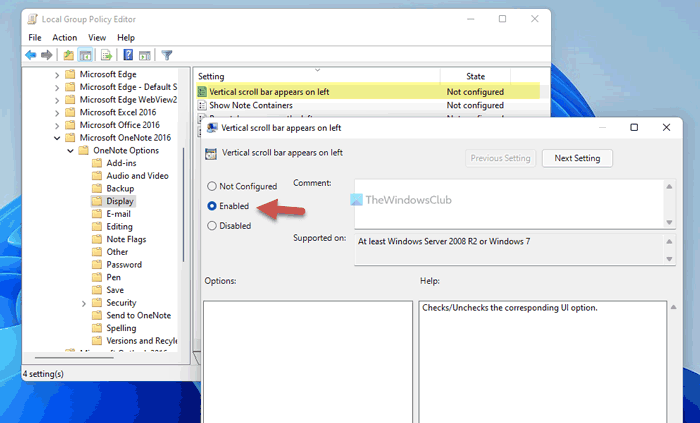This screenshot has height=423, width=700.
Task: Click the Back arrow in toolbar
Action: point(30,55)
